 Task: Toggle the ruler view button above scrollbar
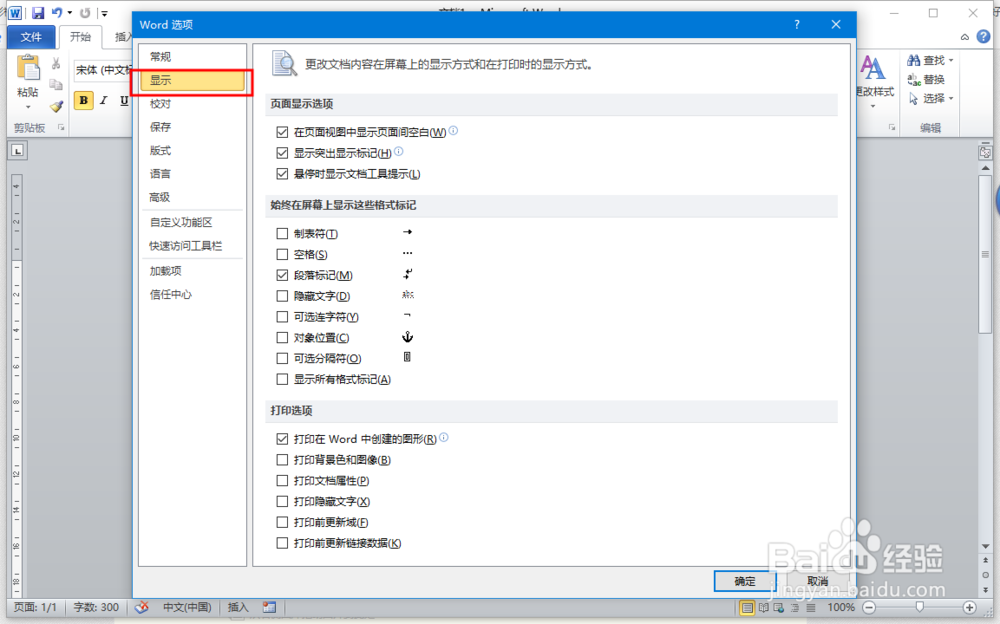[985, 152]
